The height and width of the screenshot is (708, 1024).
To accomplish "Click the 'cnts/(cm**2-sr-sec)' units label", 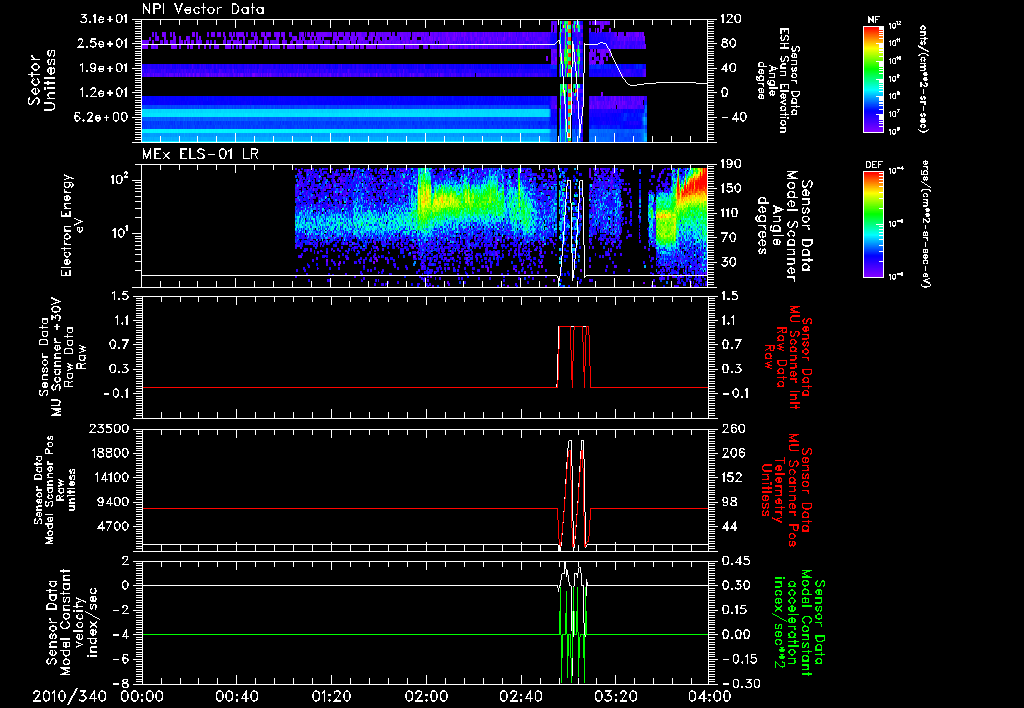I will (923, 78).
